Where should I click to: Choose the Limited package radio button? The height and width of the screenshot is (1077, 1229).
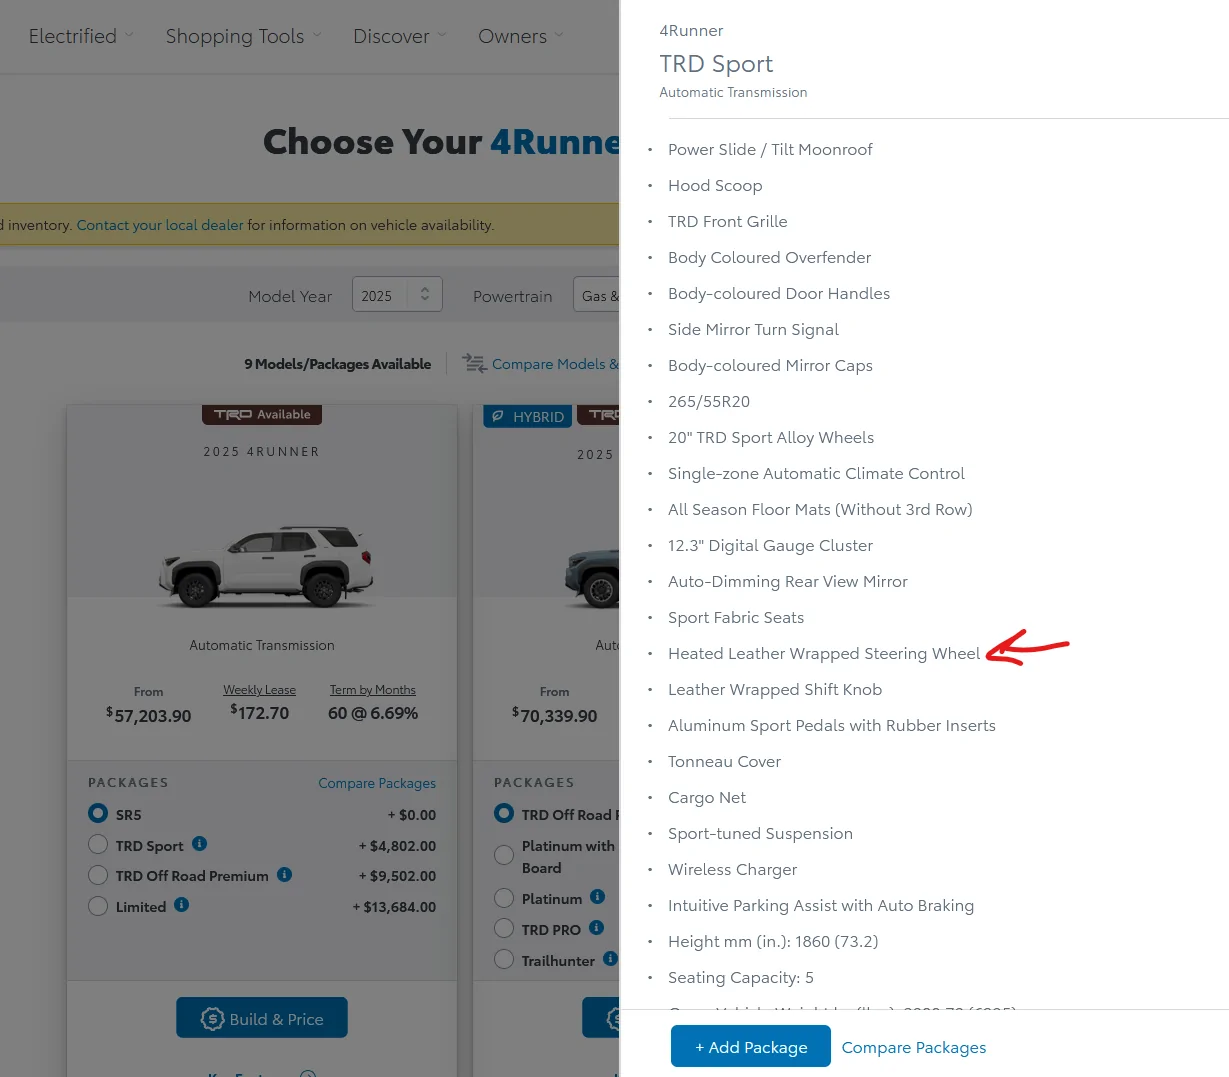pyautogui.click(x=98, y=907)
